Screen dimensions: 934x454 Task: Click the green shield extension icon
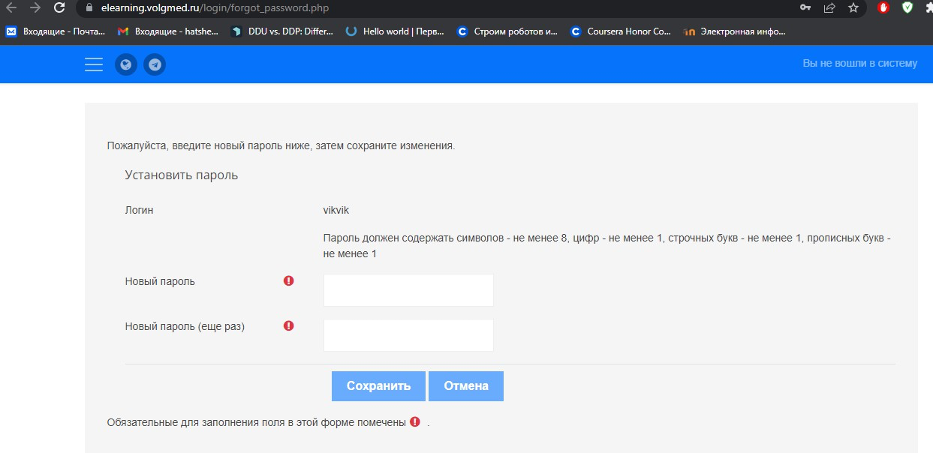(907, 8)
